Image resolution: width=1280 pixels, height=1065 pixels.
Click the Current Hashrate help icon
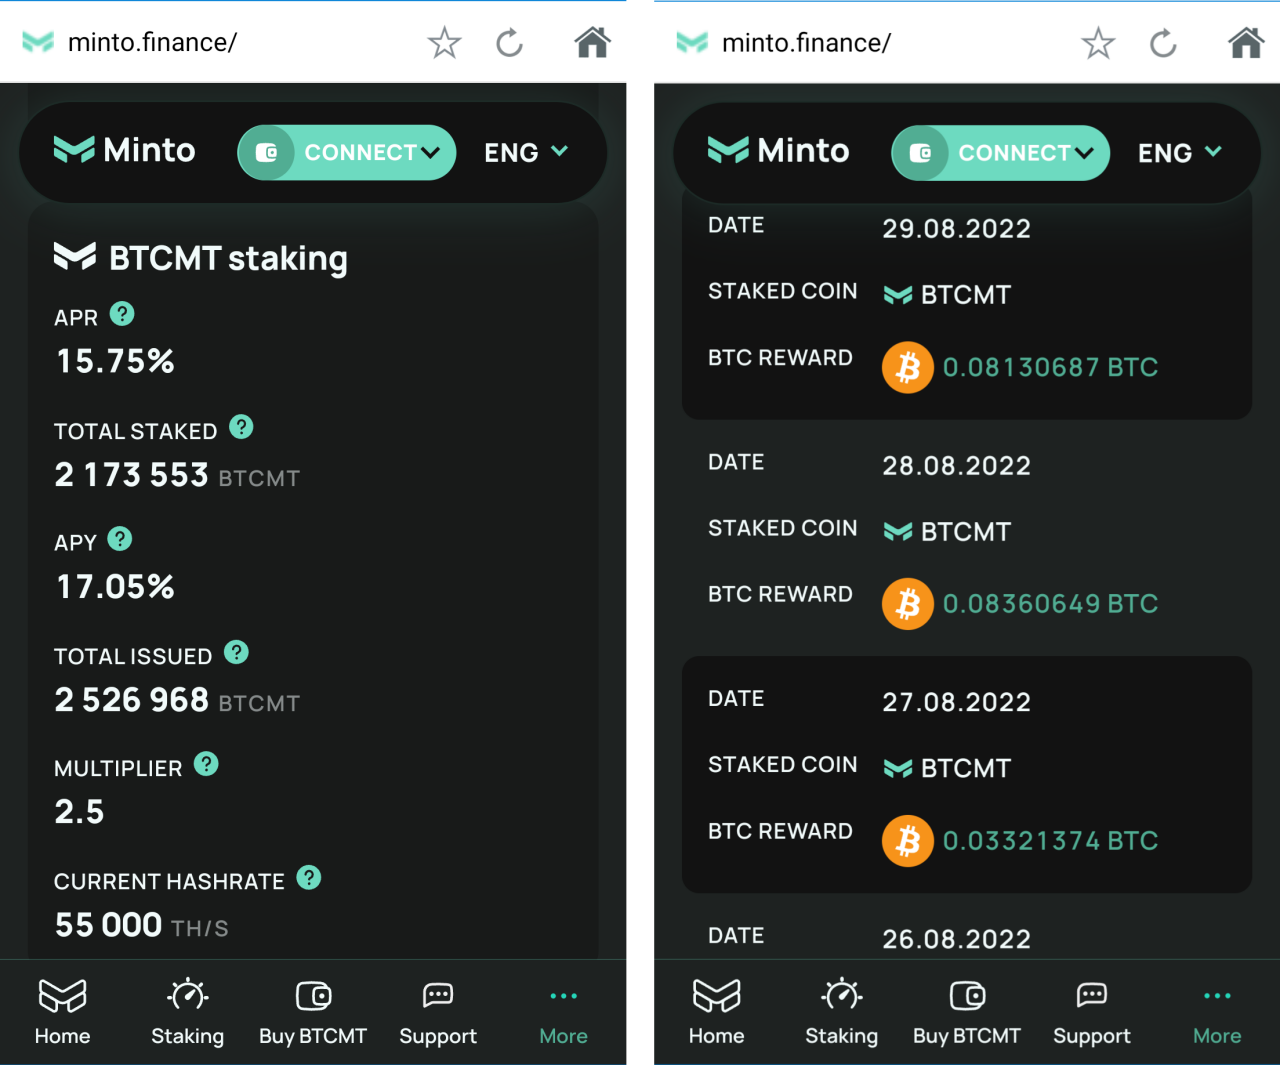point(309,877)
